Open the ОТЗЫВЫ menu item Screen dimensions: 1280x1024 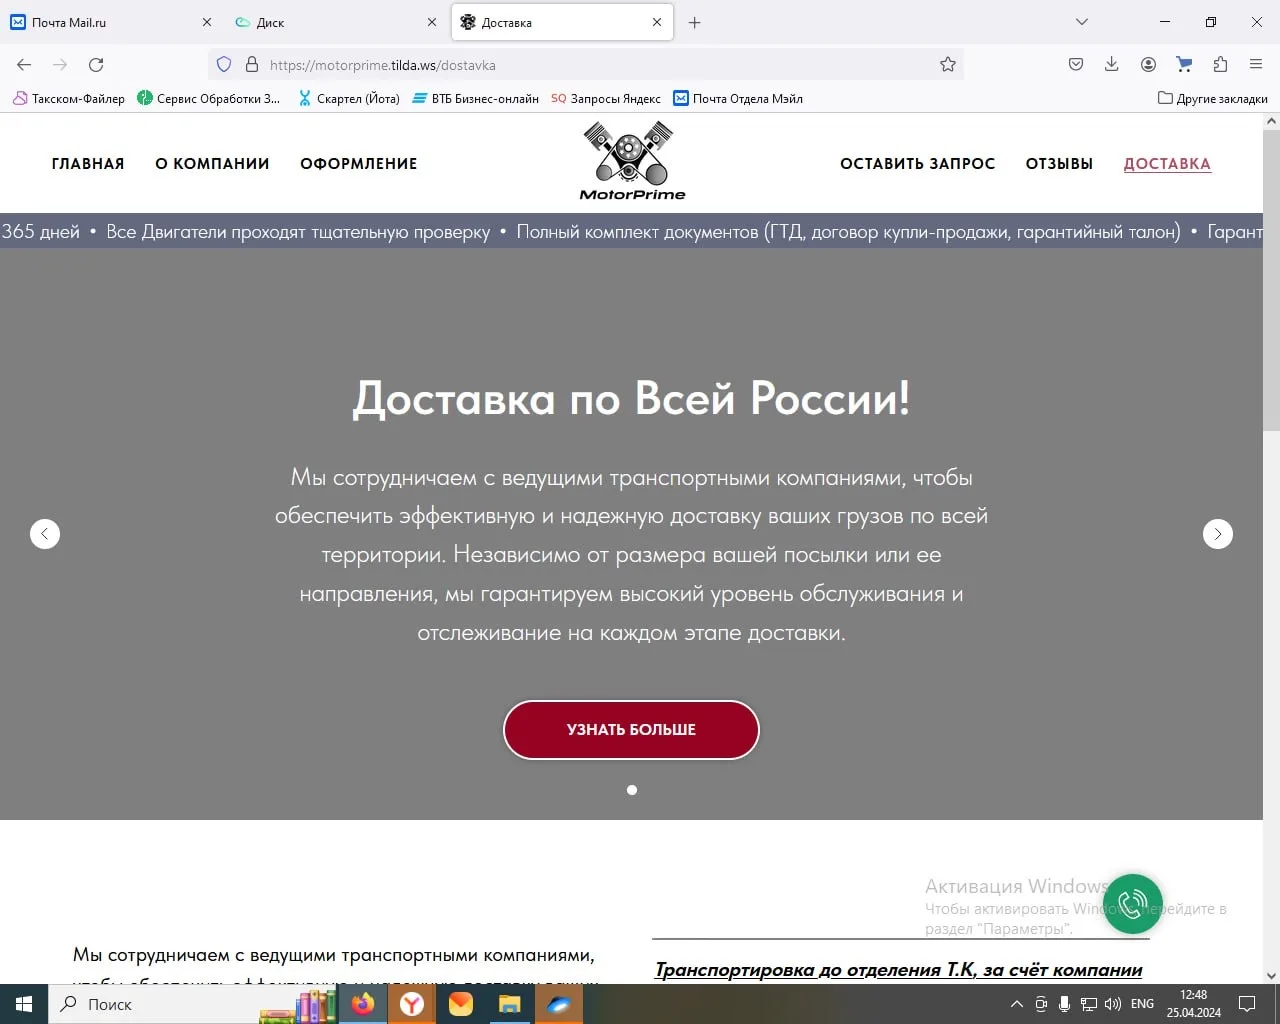1059,164
